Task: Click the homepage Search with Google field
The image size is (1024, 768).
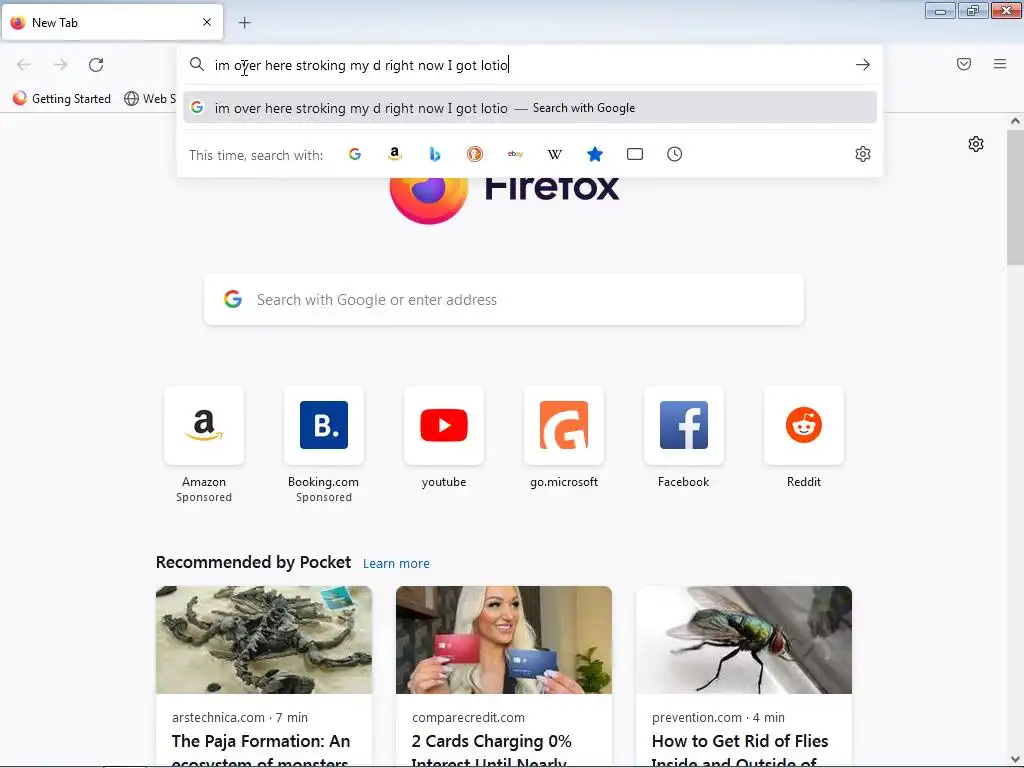Action: pyautogui.click(x=504, y=300)
